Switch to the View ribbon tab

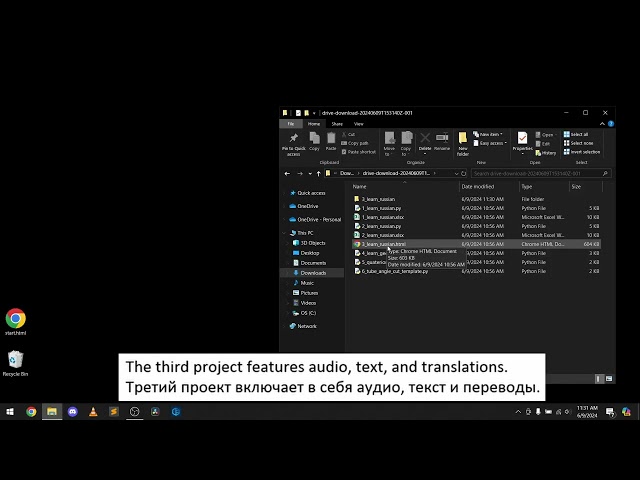pos(358,124)
